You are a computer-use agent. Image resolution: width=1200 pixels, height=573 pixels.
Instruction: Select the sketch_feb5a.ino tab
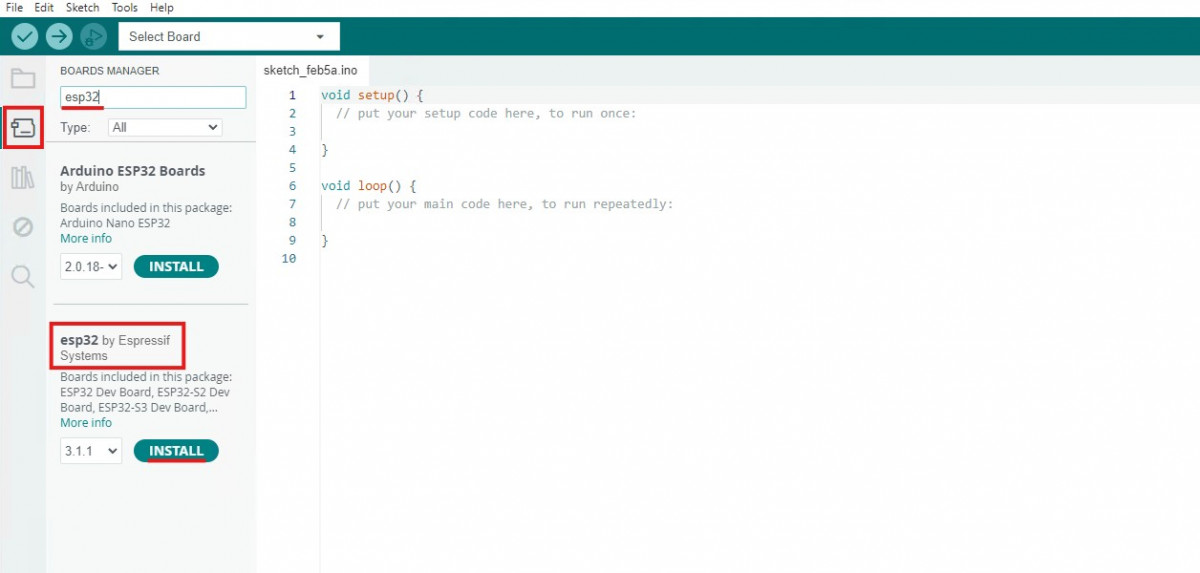[x=310, y=70]
